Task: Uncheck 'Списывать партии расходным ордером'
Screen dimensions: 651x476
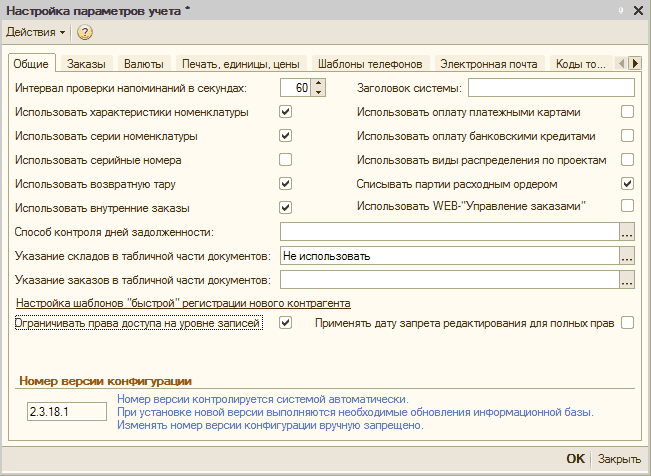Action: (627, 184)
